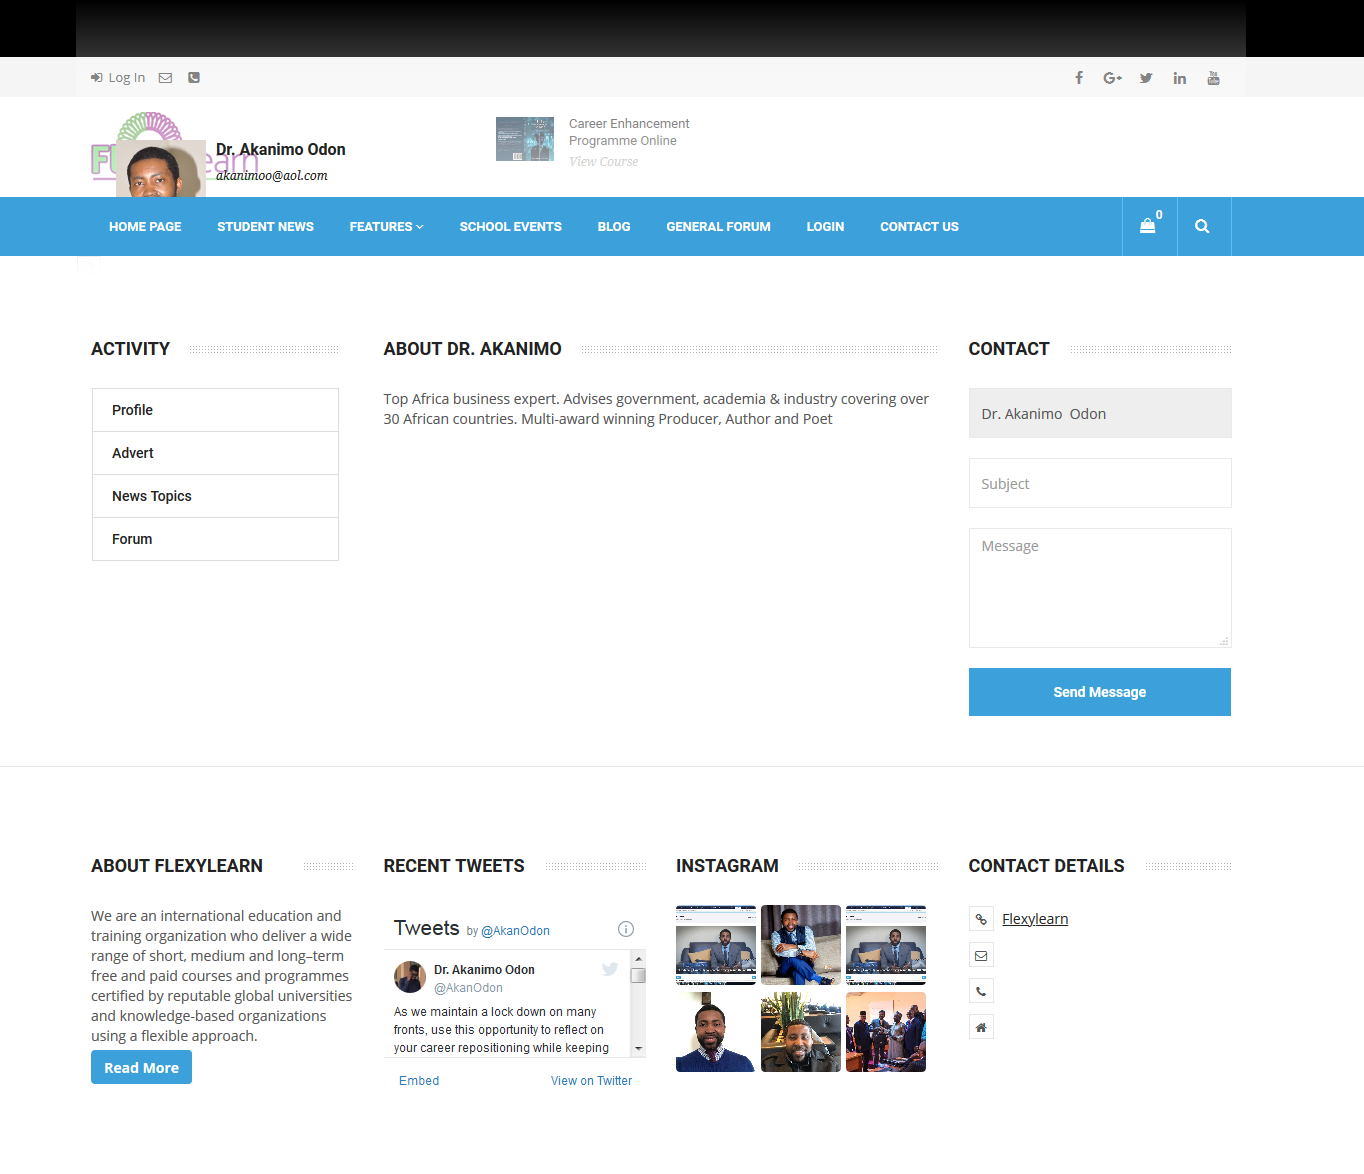Expand the Features dropdown menu
The image size is (1364, 1174).
coord(386,227)
